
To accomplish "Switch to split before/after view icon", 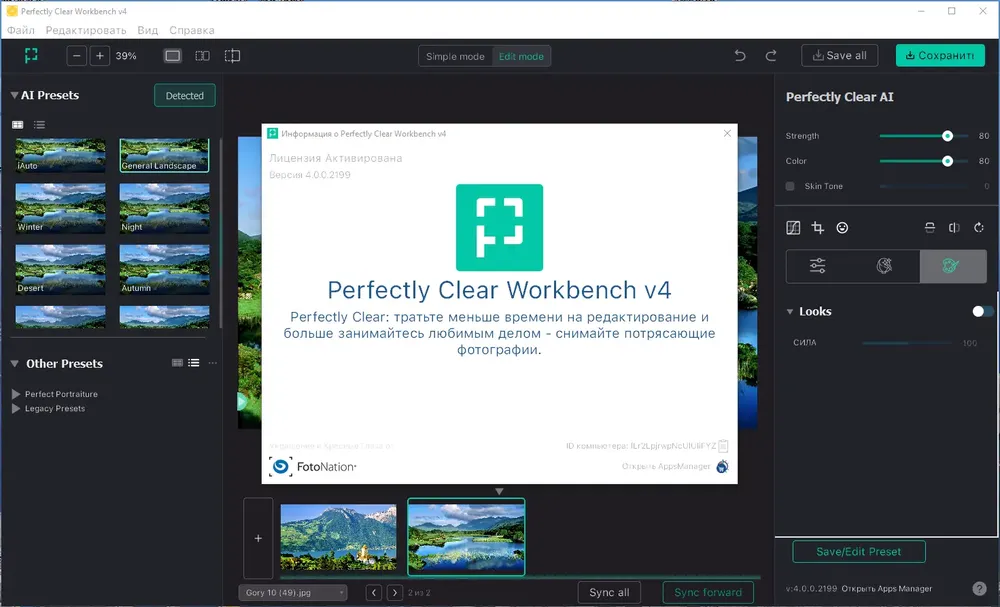I will coord(202,56).
